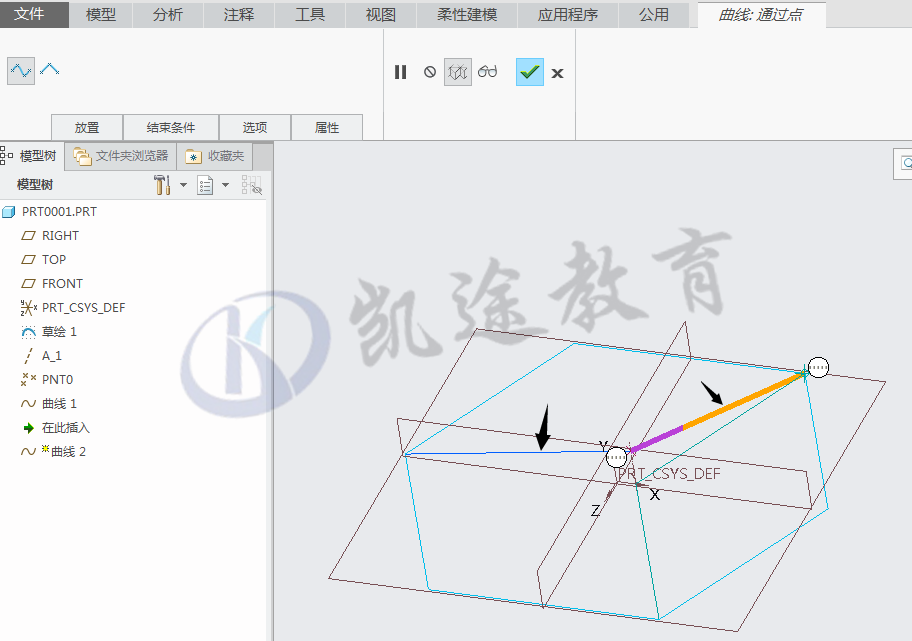912x641 pixels.
Task: Click the 模型树 tab tree icon
Action: point(6,155)
